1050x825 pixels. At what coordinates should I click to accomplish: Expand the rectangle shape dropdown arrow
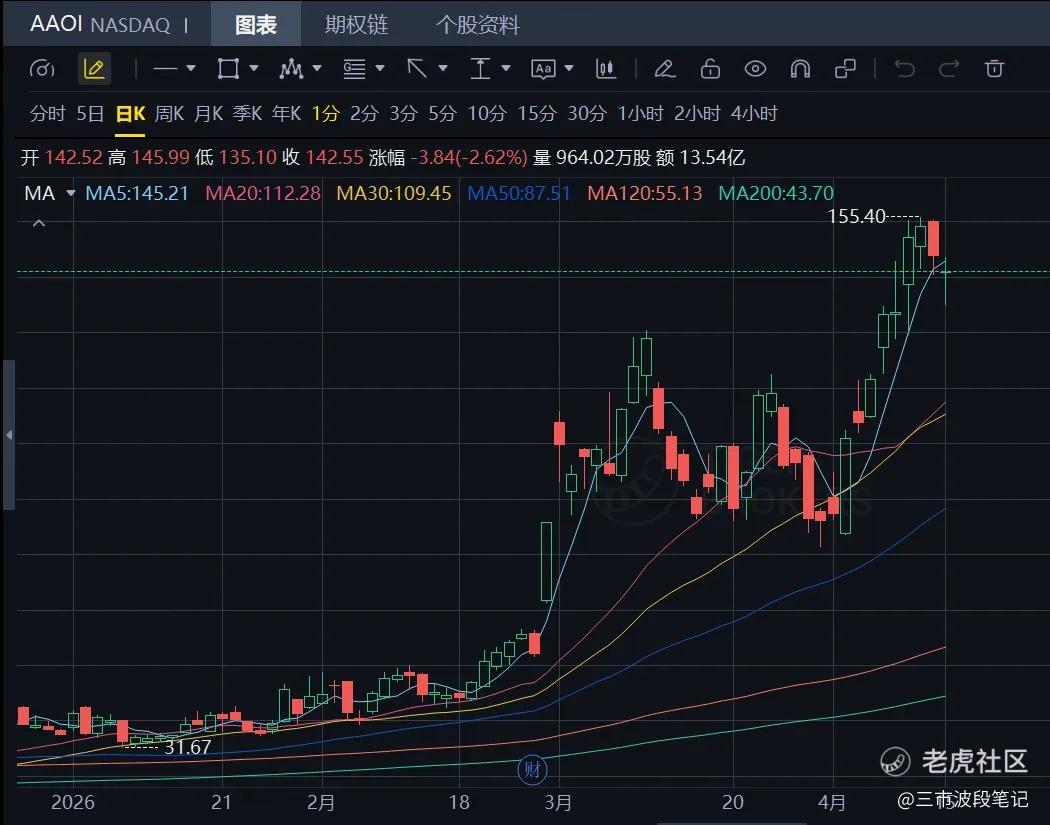(x=254, y=68)
